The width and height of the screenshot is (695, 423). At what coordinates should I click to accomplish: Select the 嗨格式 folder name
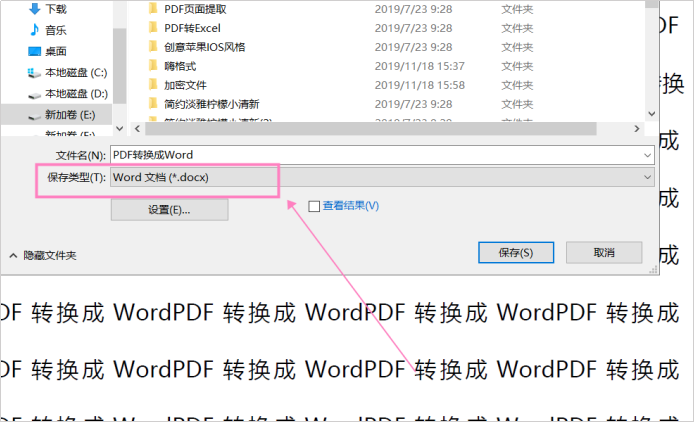(180, 66)
